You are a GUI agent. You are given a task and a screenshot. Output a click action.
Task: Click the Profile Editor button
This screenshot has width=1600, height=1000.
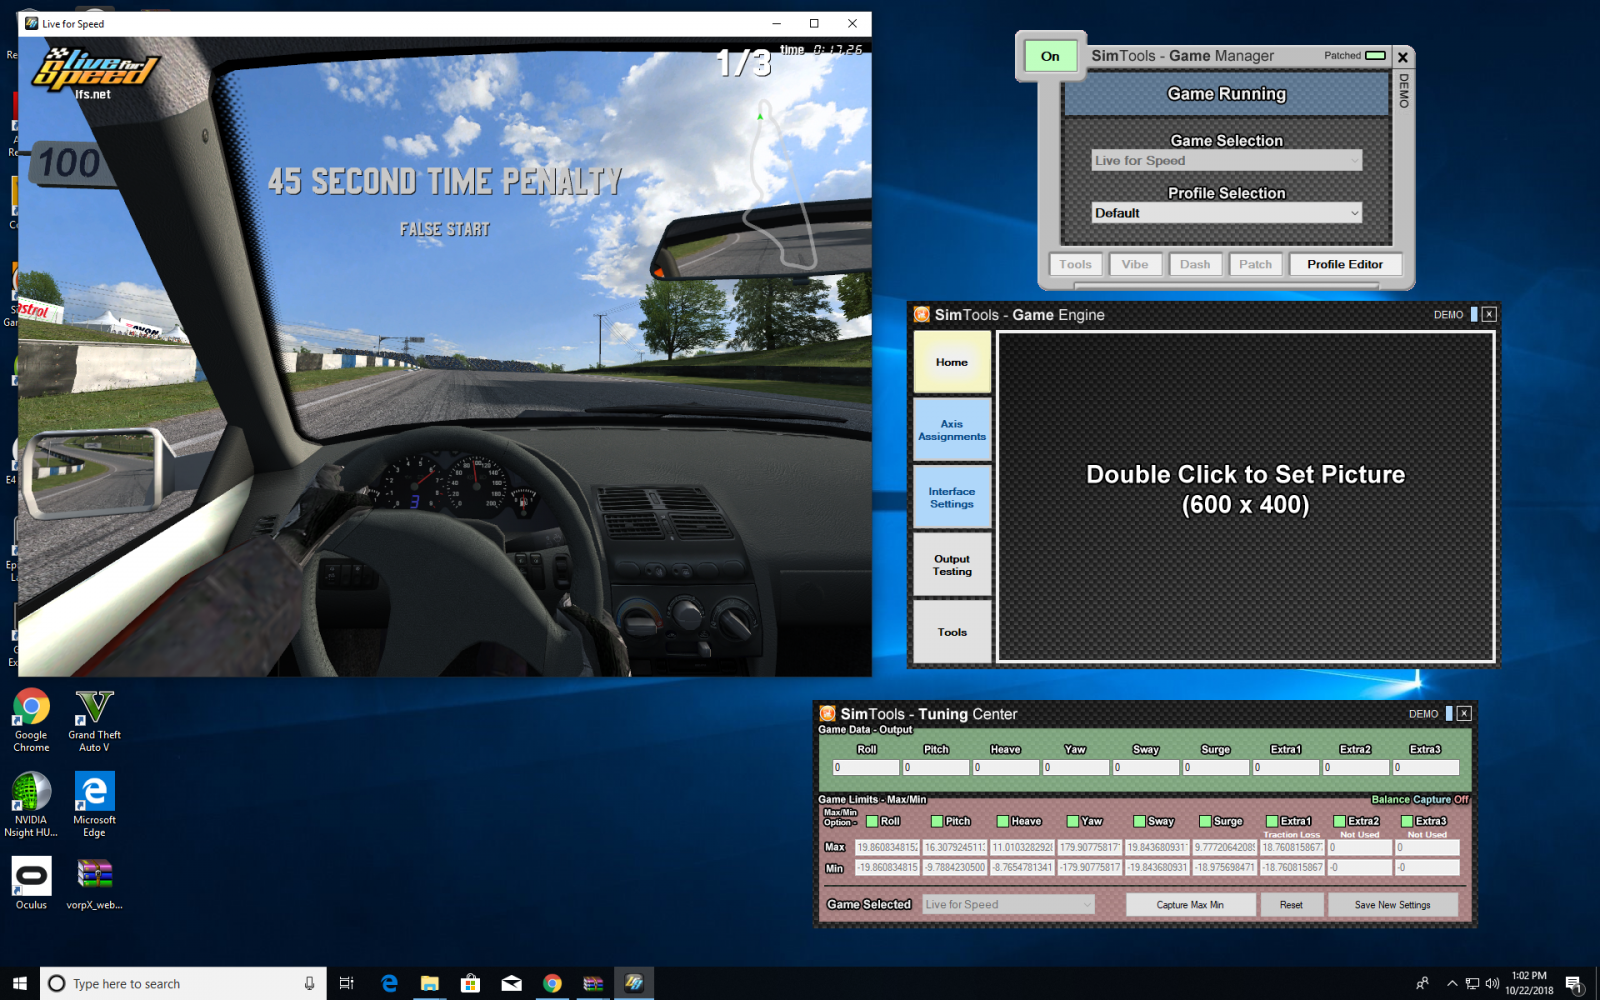point(1345,264)
